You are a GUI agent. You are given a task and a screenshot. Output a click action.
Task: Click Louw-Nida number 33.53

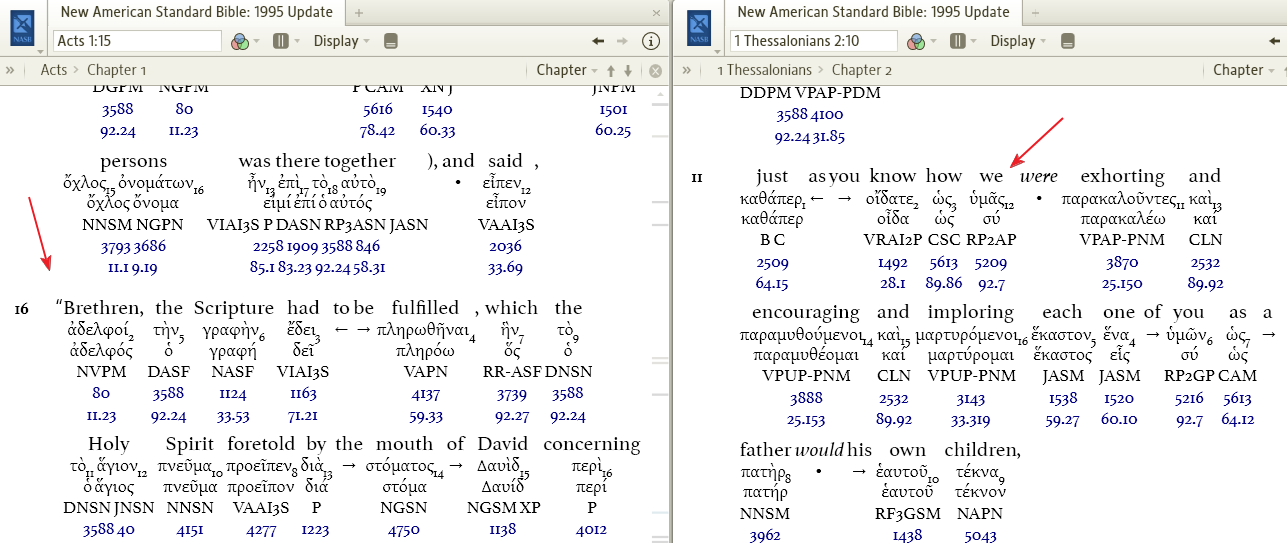(233, 416)
